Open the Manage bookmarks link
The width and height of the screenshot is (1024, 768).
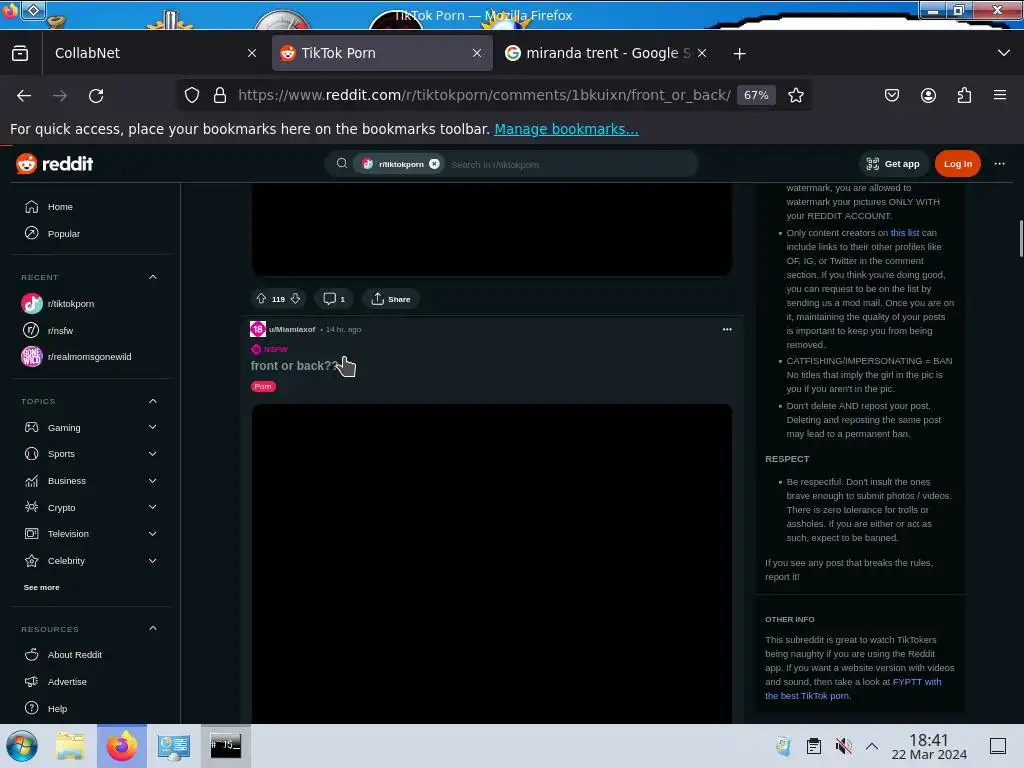click(x=566, y=129)
